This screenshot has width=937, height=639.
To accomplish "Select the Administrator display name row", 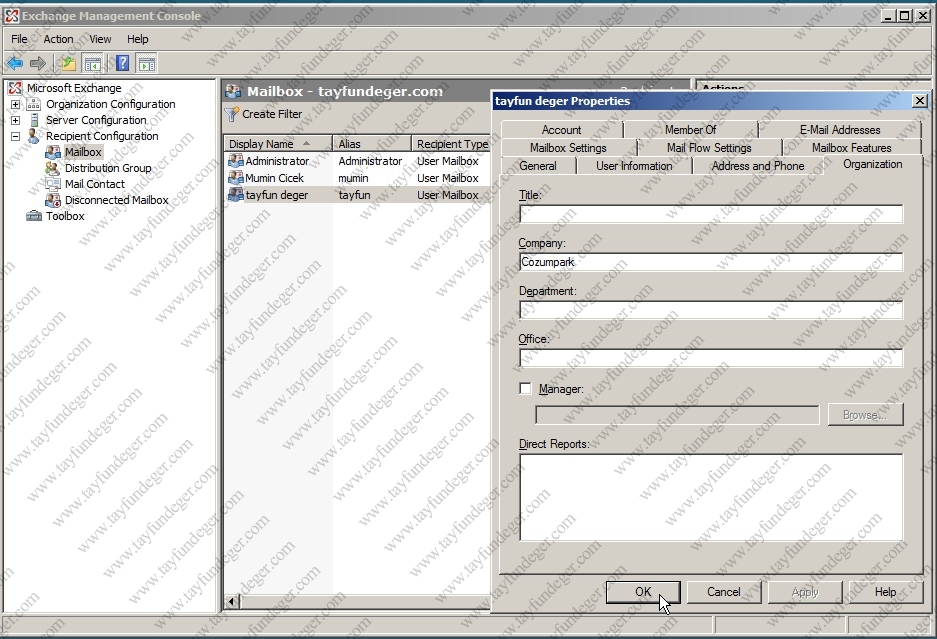I will 277,161.
